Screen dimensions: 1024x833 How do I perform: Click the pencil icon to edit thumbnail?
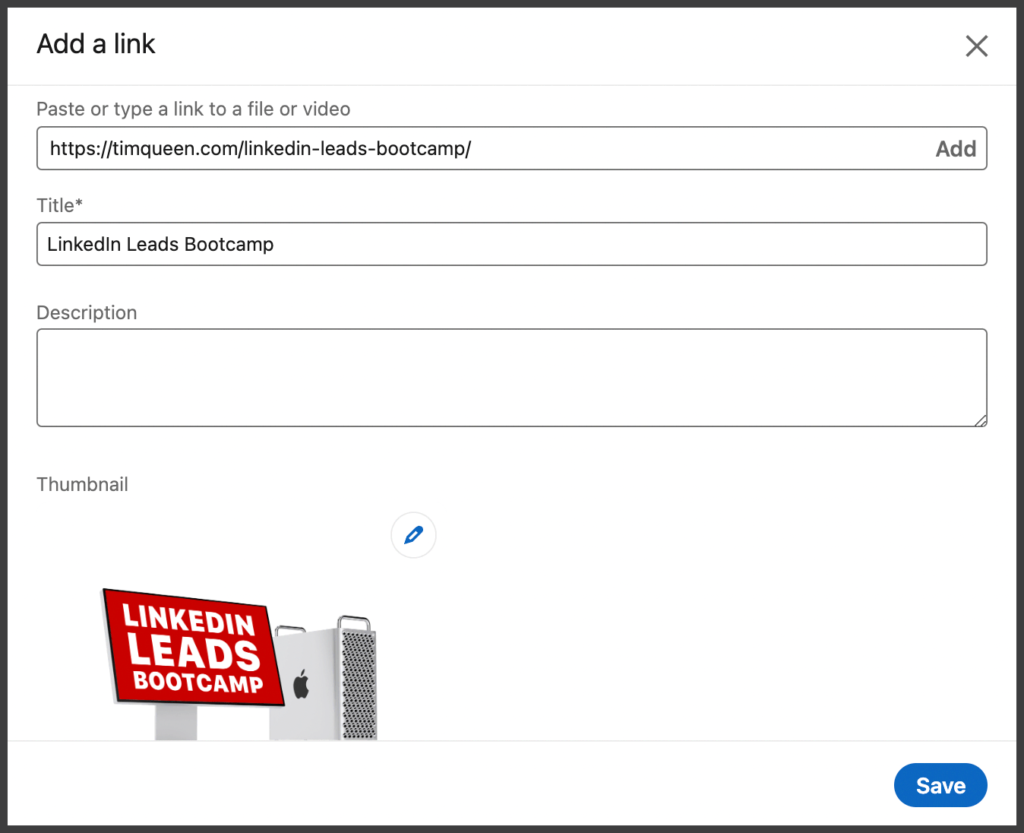tap(413, 536)
